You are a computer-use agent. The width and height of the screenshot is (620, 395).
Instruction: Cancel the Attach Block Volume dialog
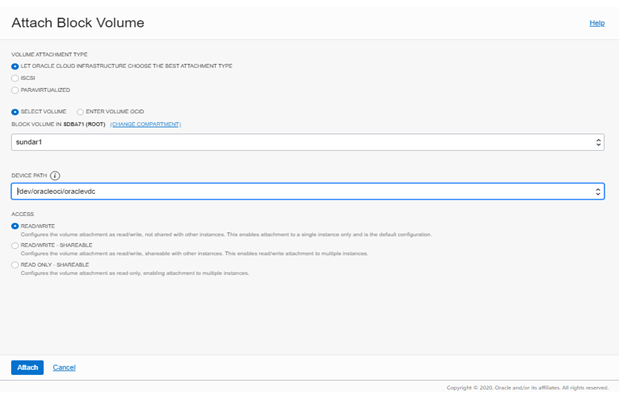64,367
